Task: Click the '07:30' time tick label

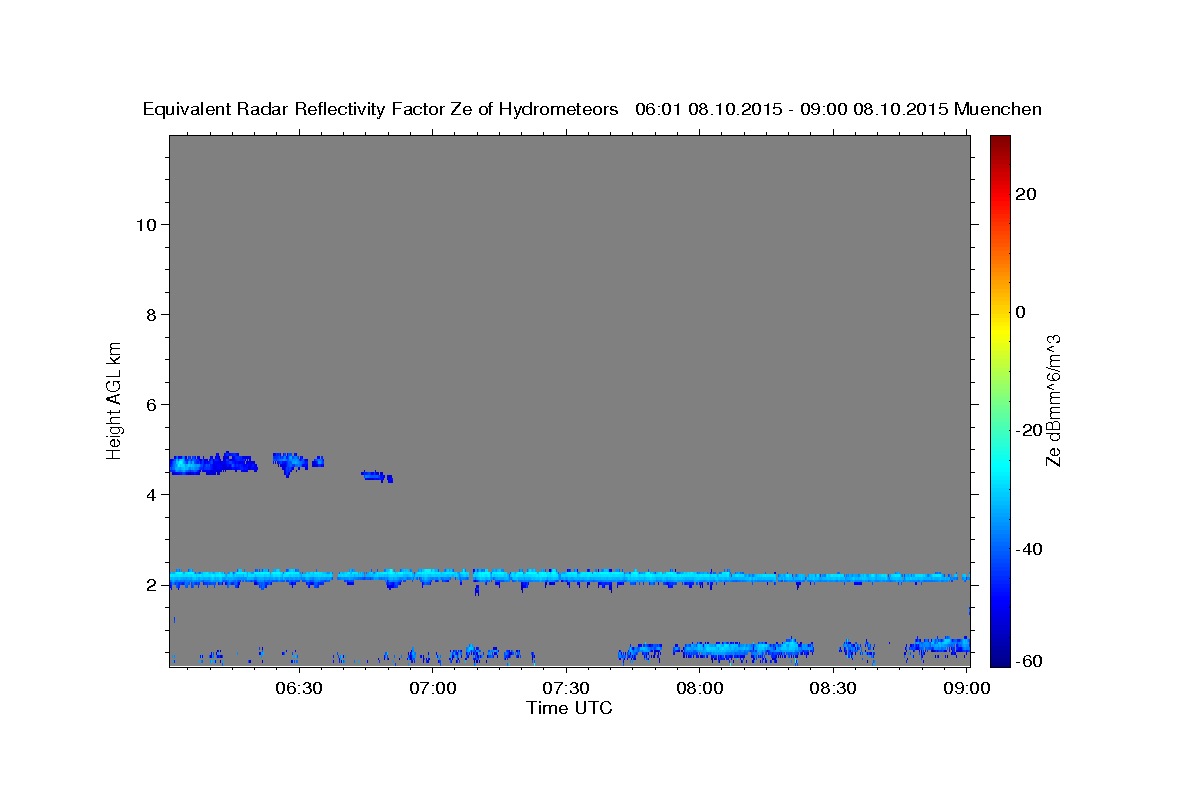Action: [x=567, y=689]
